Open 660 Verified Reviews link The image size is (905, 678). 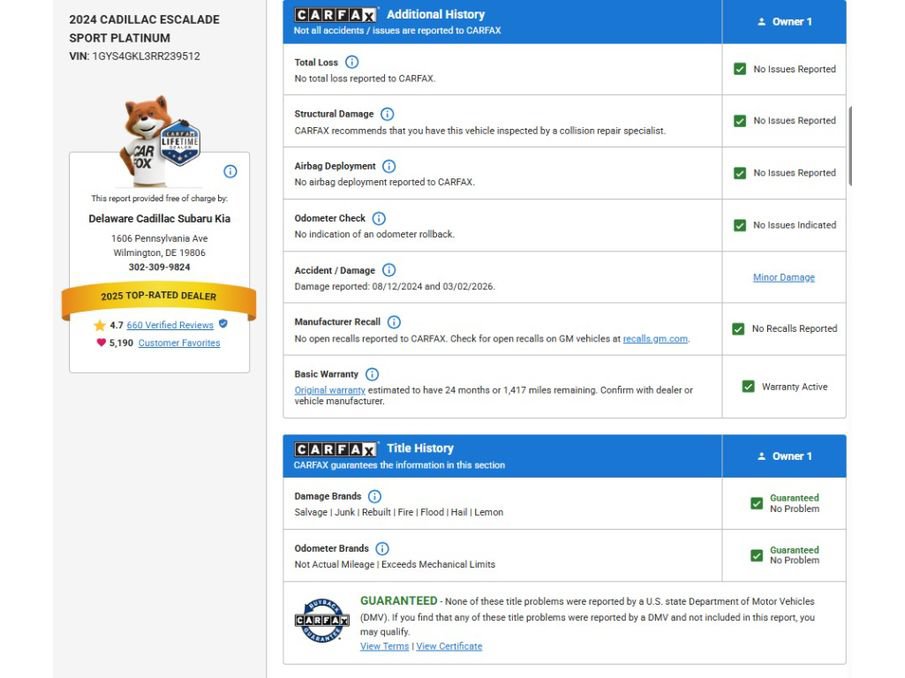click(170, 325)
